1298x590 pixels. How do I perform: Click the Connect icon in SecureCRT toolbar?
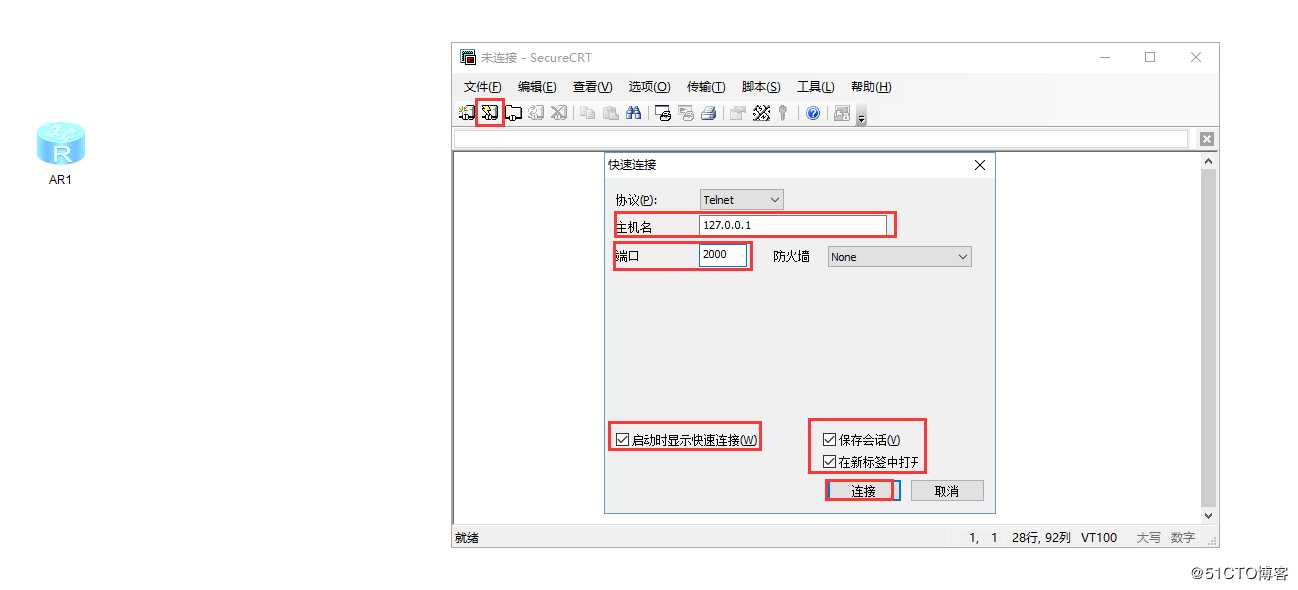pyautogui.click(x=466, y=113)
